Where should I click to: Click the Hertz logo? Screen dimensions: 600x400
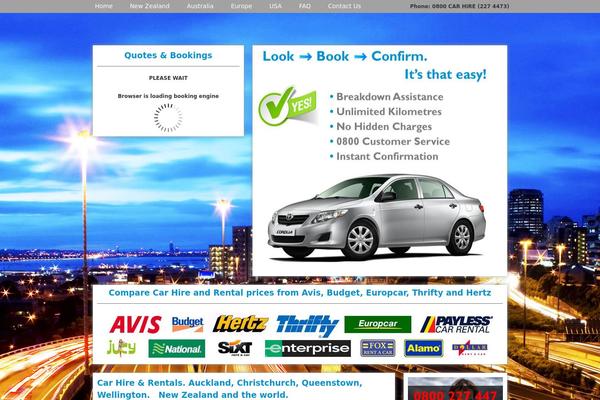click(x=240, y=324)
